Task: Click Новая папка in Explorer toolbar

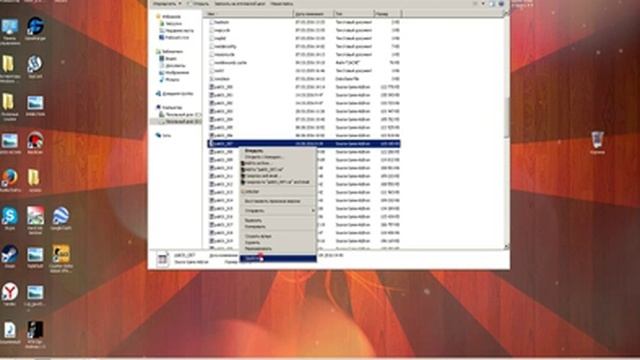Action: click(281, 4)
